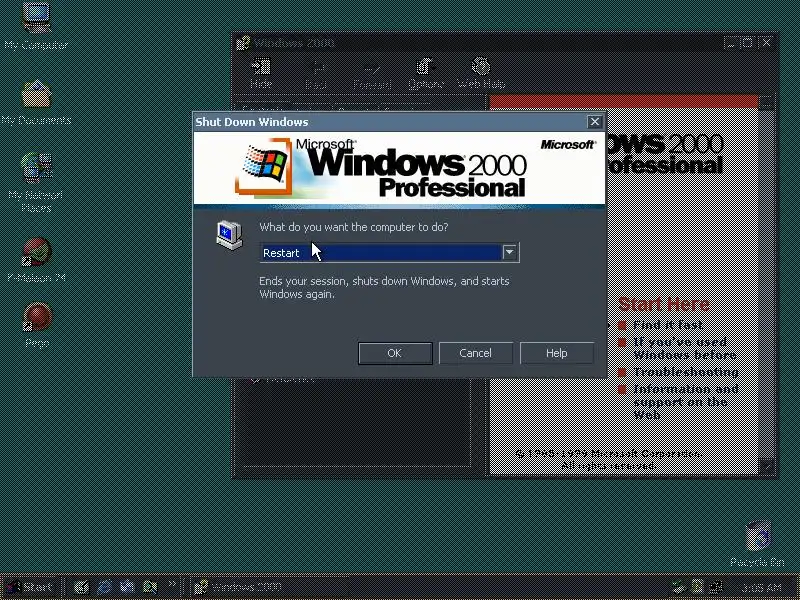This screenshot has height=600, width=800.
Task: Click the Windows 2000 help title bar icon
Action: pyautogui.click(x=243, y=43)
